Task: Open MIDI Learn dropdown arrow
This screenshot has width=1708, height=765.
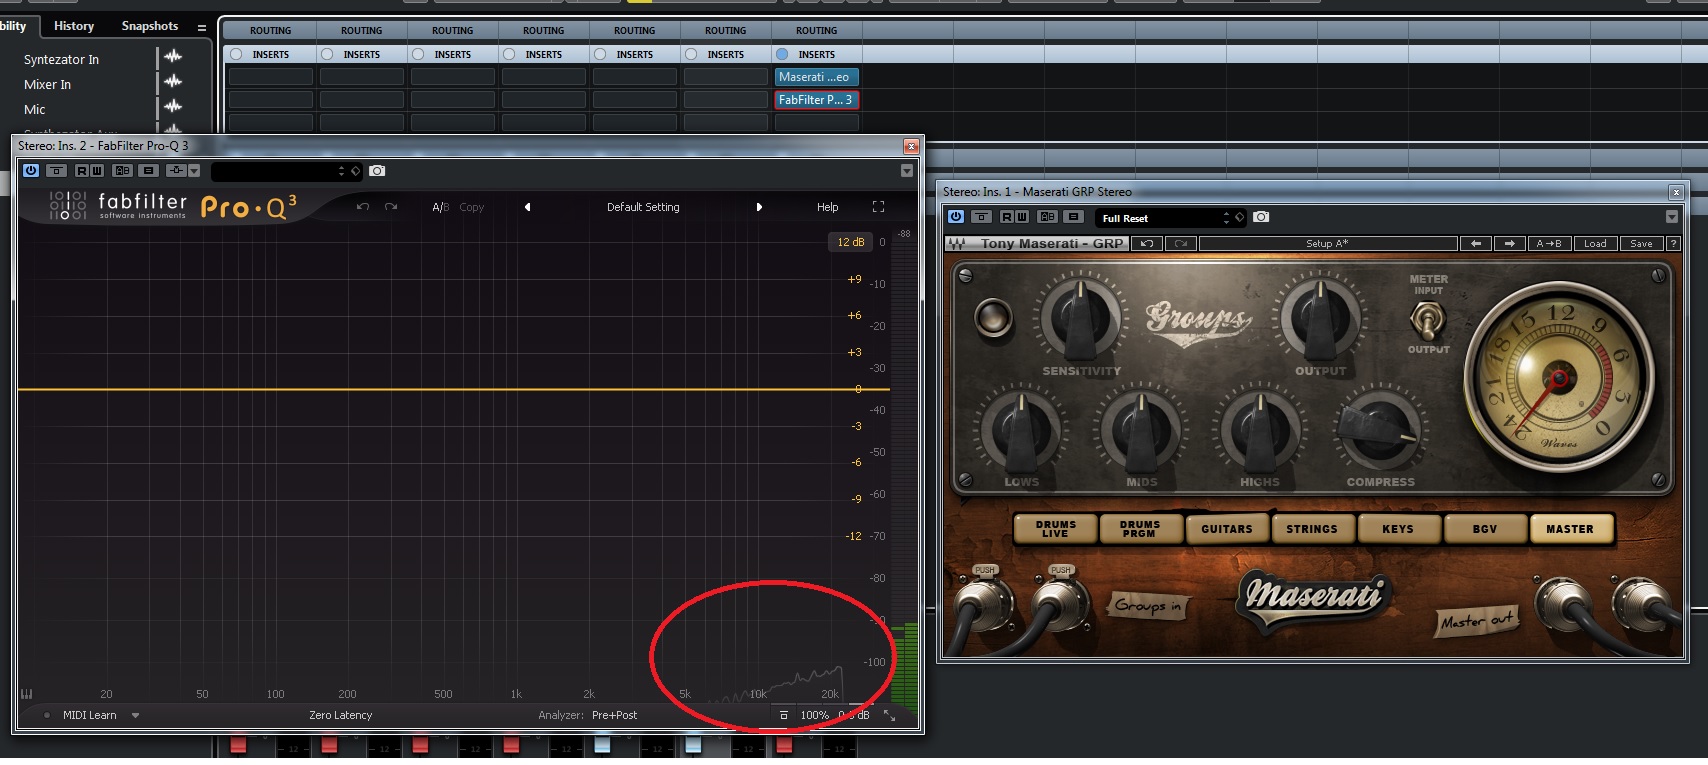Action: (x=135, y=715)
